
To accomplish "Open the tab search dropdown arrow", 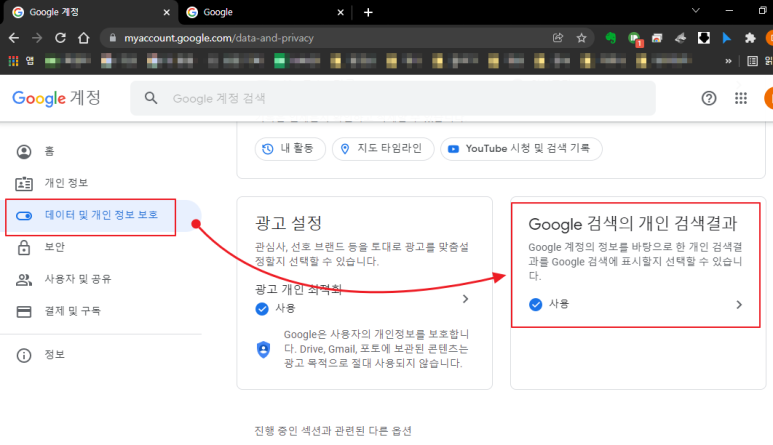I will [696, 10].
